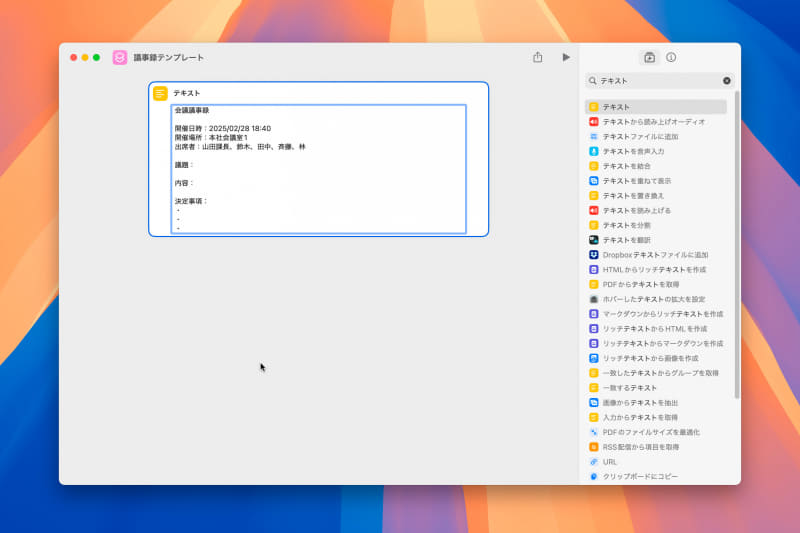Select the 入力からテキストを取得 action
Image resolution: width=800 pixels, height=533 pixels.
(x=656, y=417)
